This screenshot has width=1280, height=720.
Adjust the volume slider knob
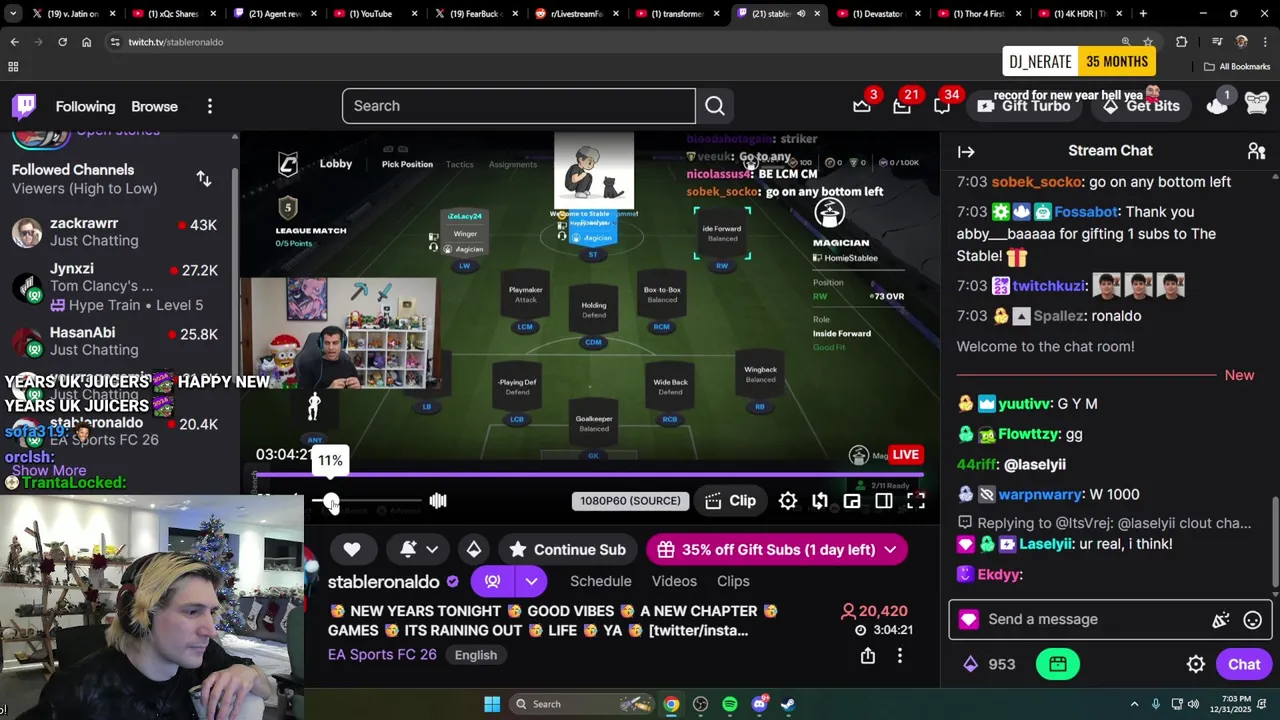click(331, 501)
